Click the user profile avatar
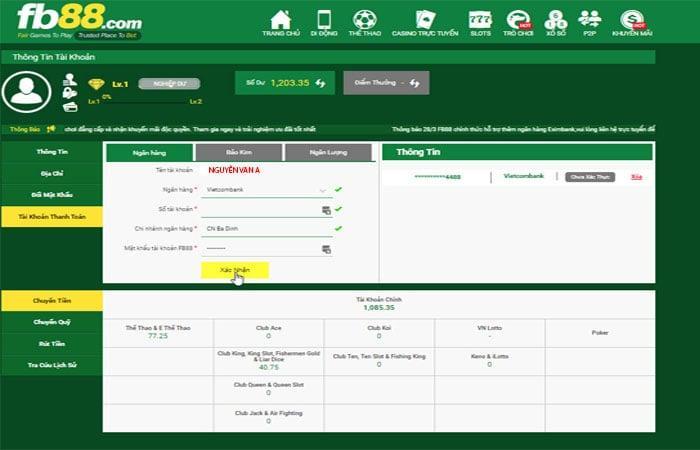700x450 pixels. pyautogui.click(x=27, y=92)
